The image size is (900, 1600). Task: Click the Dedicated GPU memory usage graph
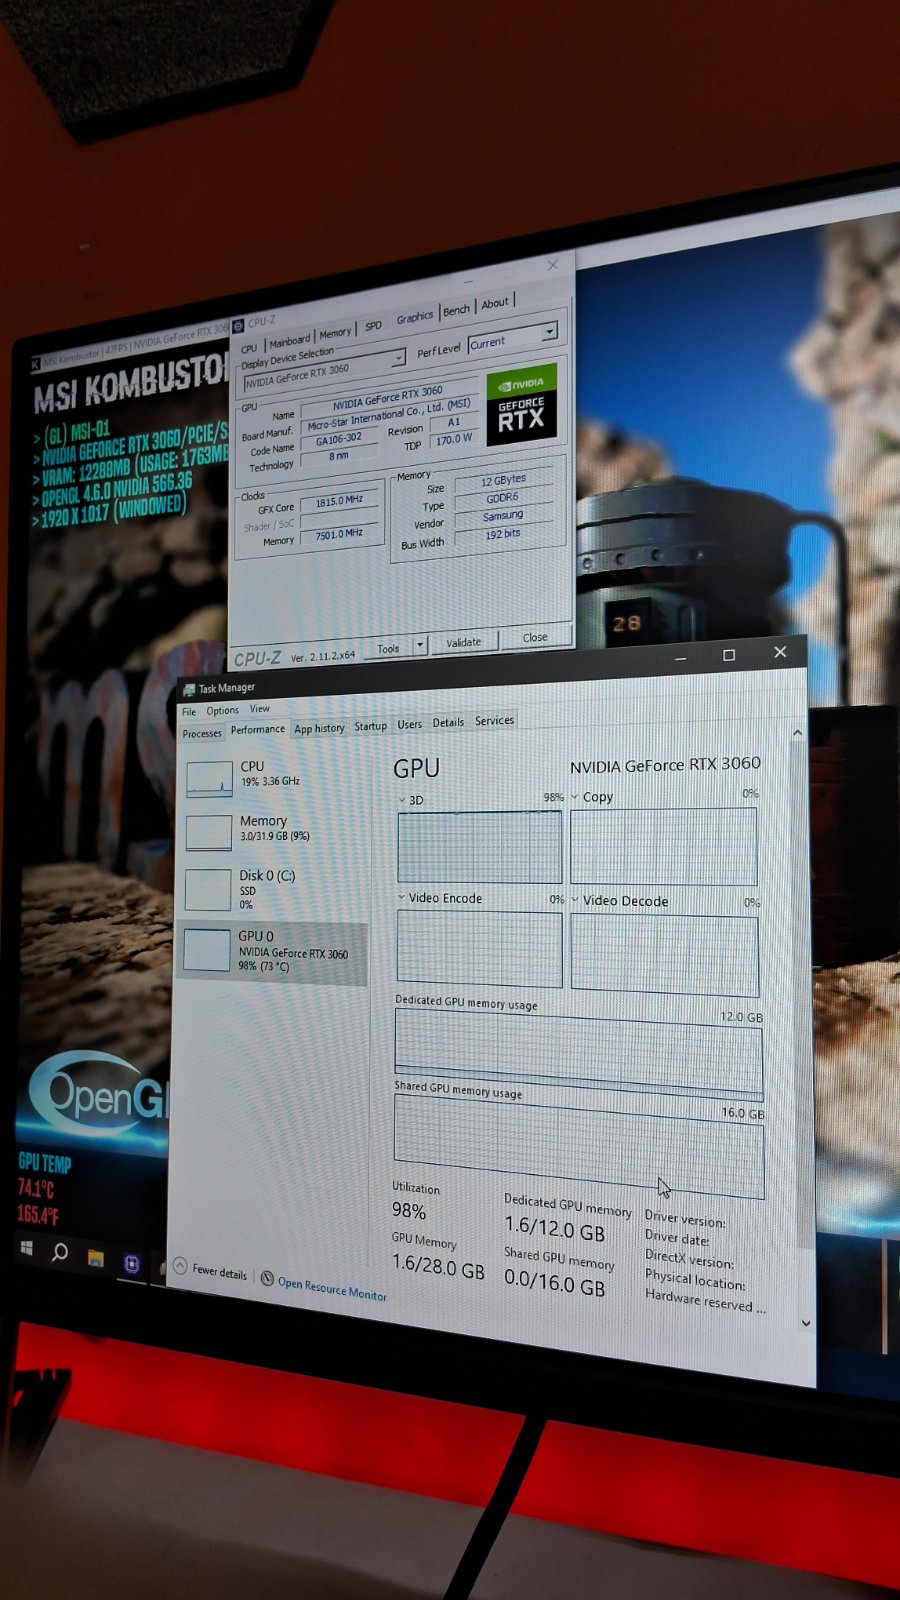point(578,1054)
